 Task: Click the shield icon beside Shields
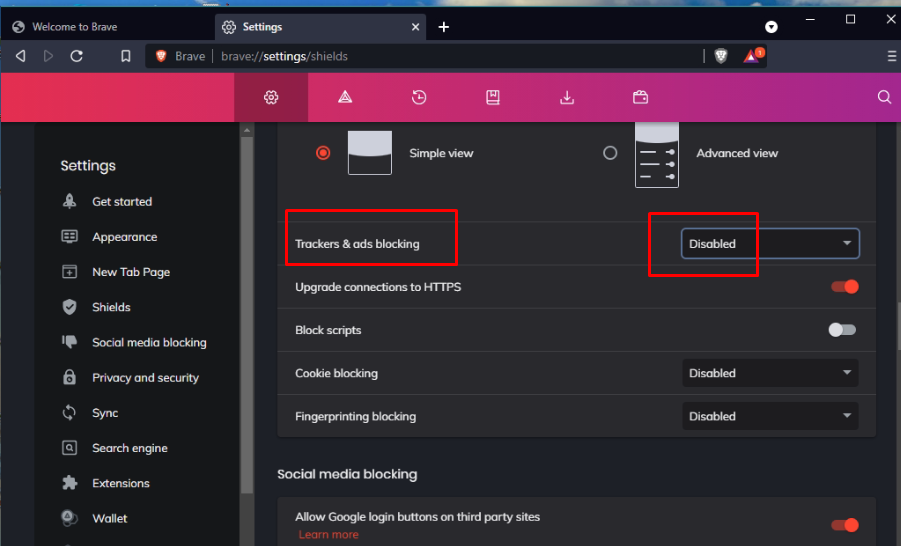click(x=70, y=307)
